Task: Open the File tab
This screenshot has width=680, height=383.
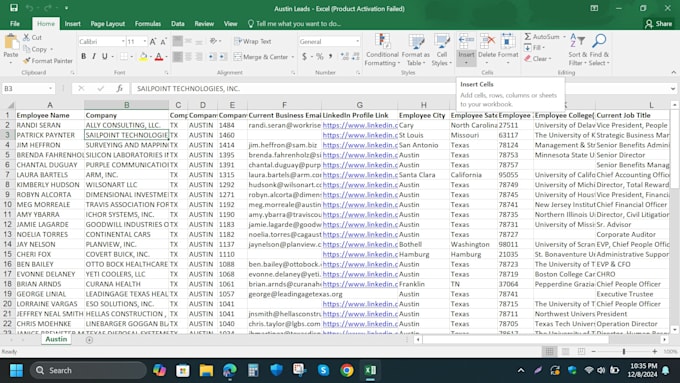Action: 15,24
